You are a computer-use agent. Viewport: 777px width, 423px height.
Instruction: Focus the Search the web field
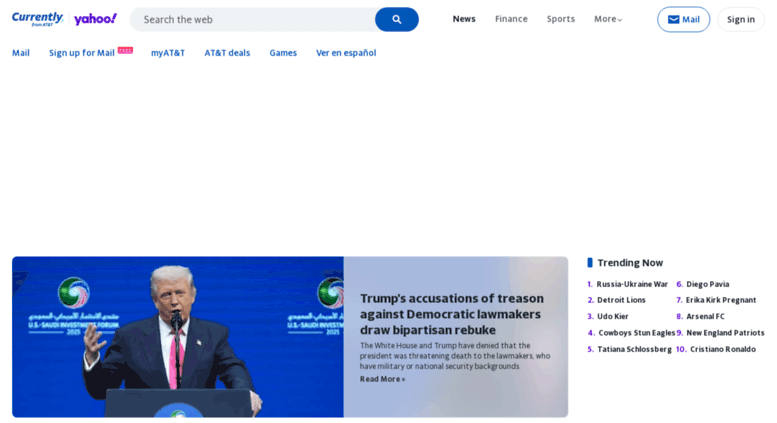252,19
